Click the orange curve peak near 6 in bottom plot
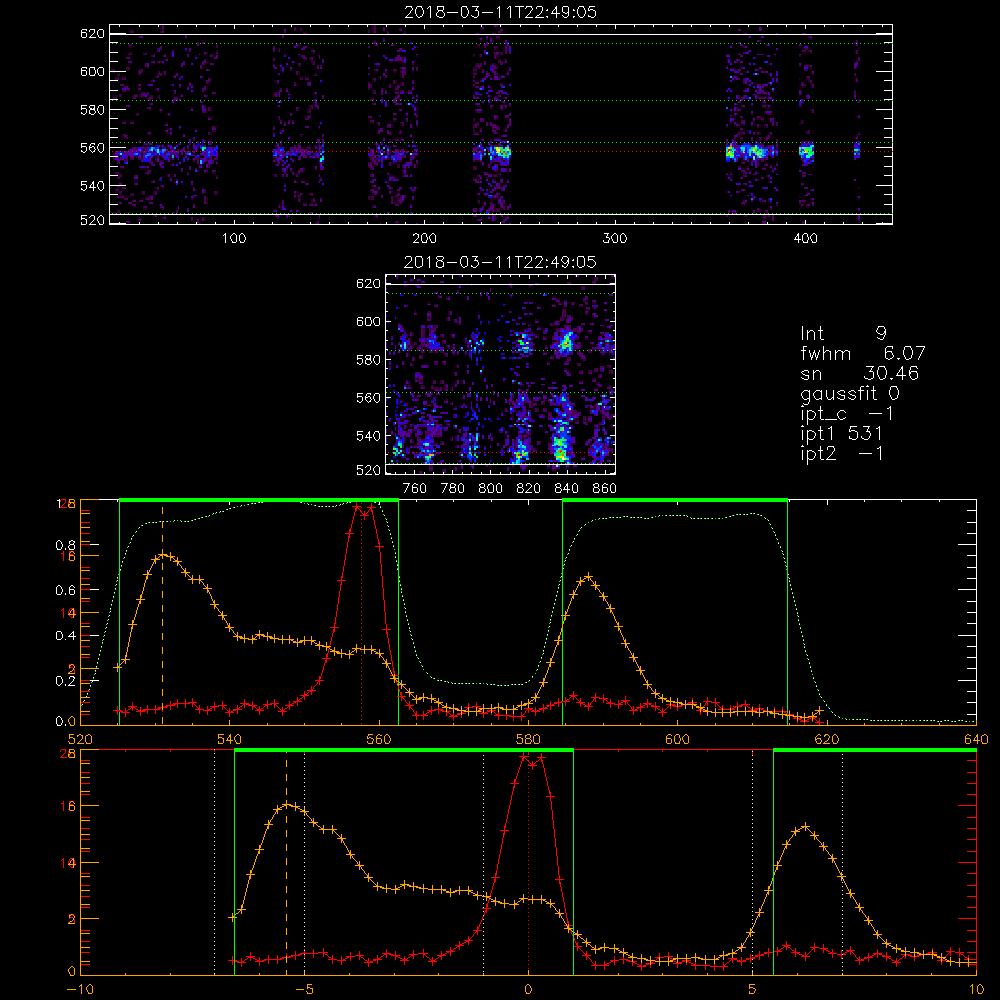The height and width of the screenshot is (1000, 1000). click(805, 827)
